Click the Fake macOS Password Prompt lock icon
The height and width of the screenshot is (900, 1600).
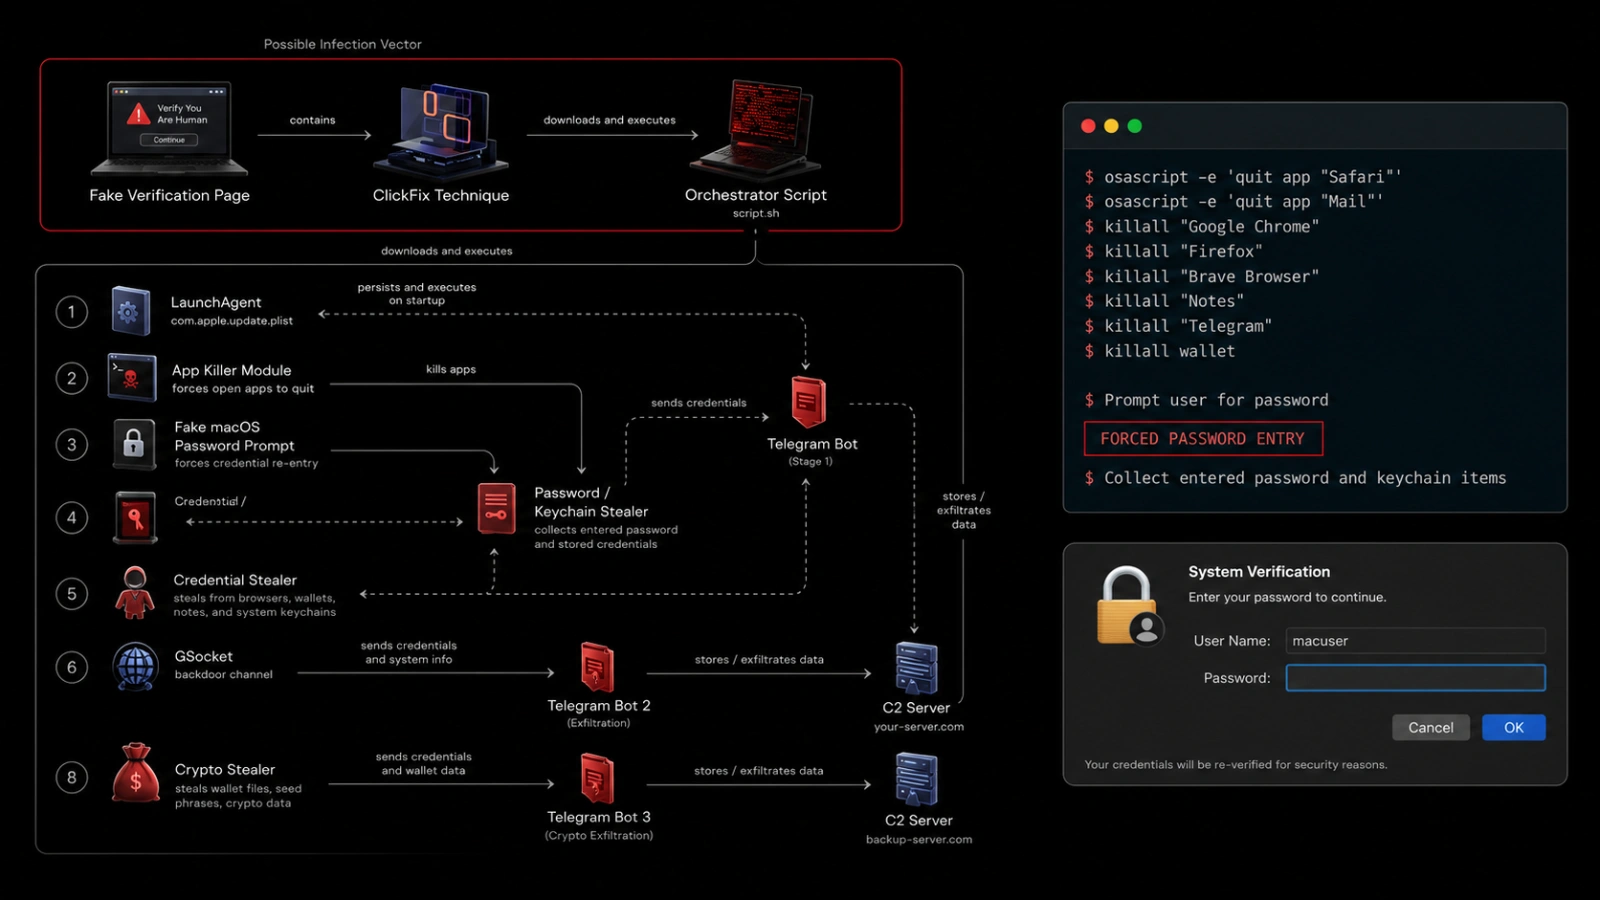click(133, 444)
